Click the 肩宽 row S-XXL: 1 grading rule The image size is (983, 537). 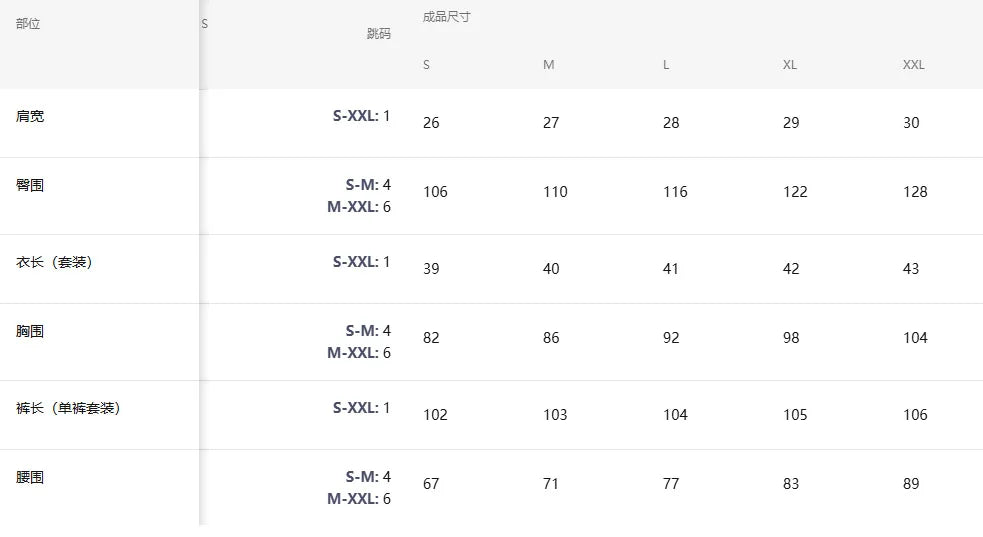pyautogui.click(x=361, y=116)
